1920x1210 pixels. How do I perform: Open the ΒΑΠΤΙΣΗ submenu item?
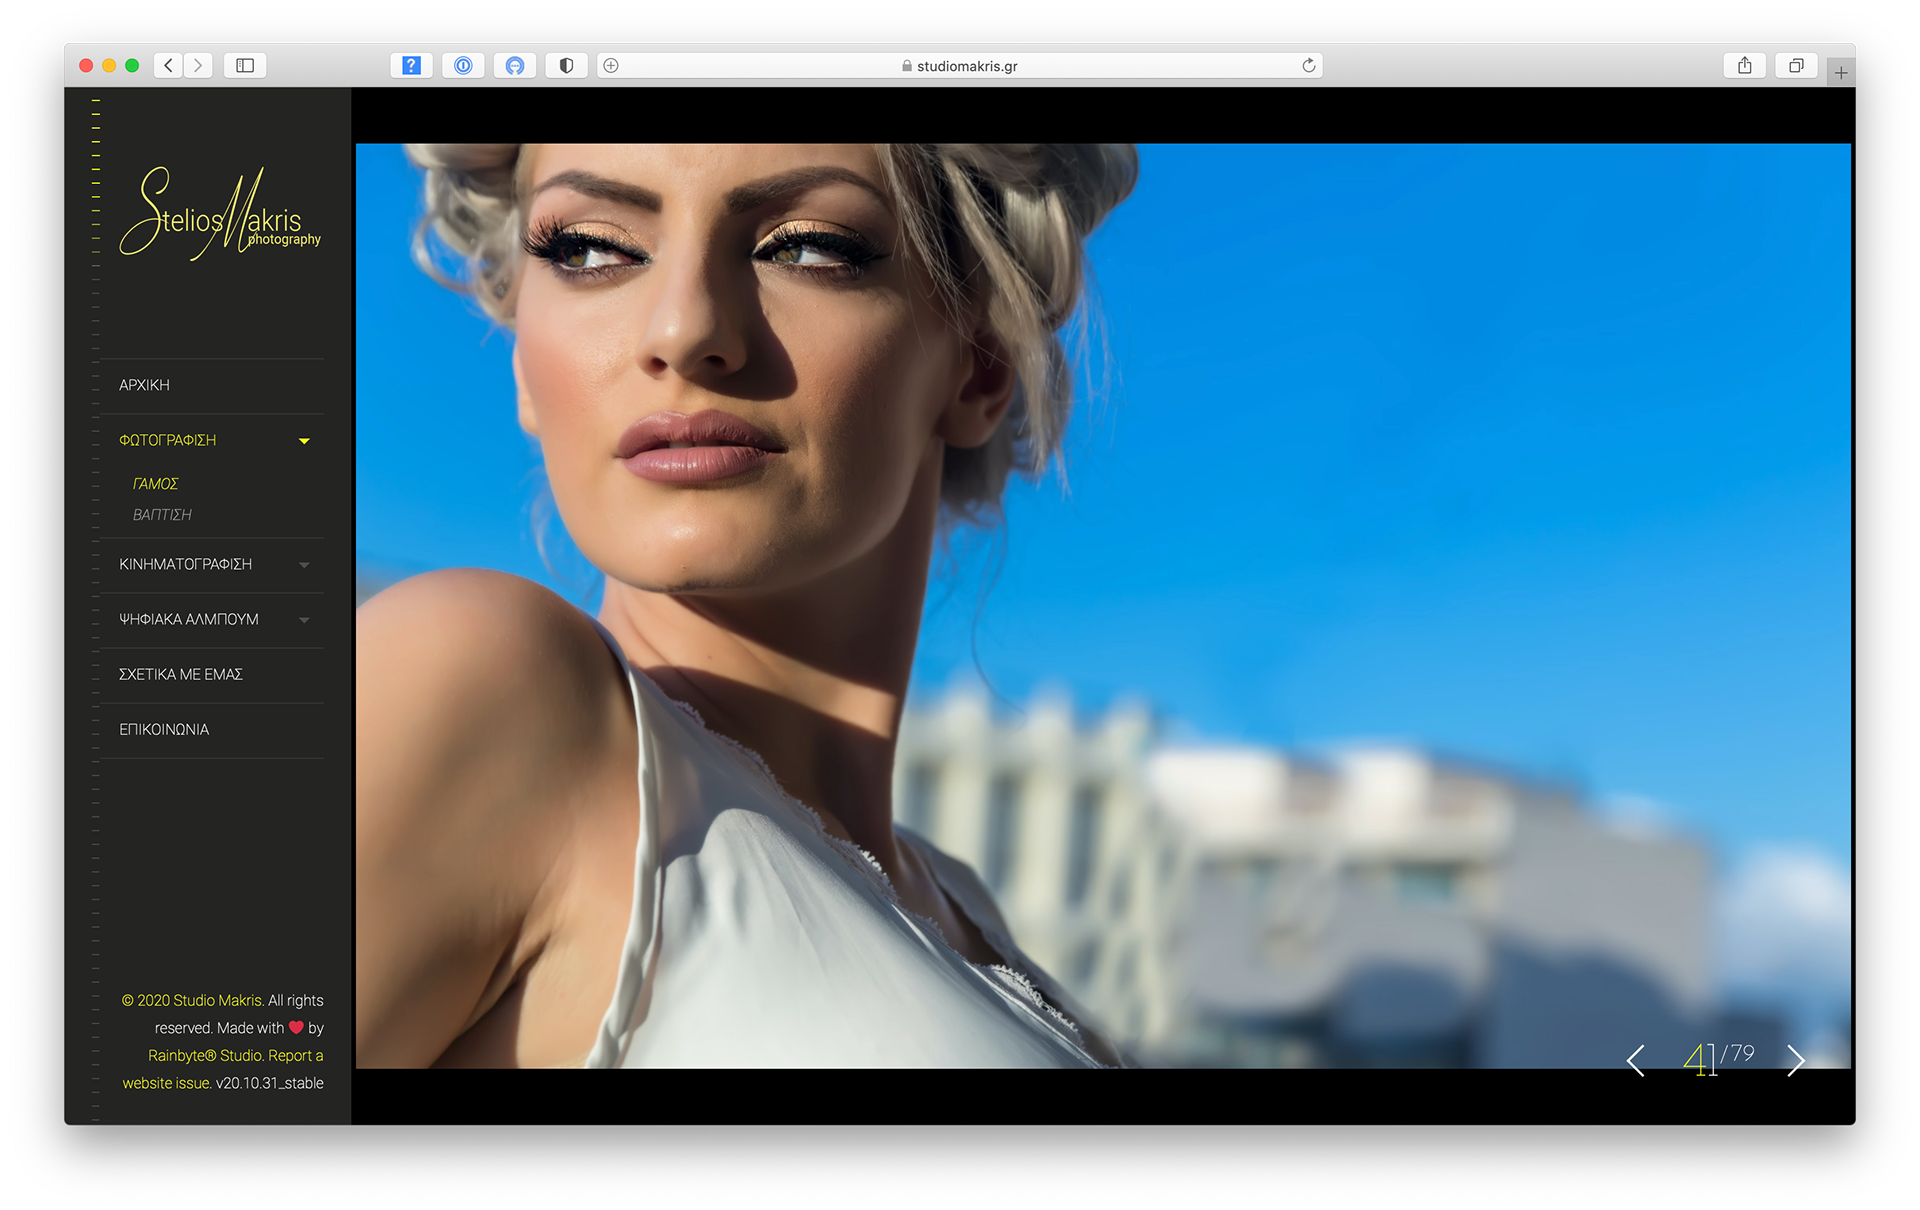pyautogui.click(x=162, y=515)
